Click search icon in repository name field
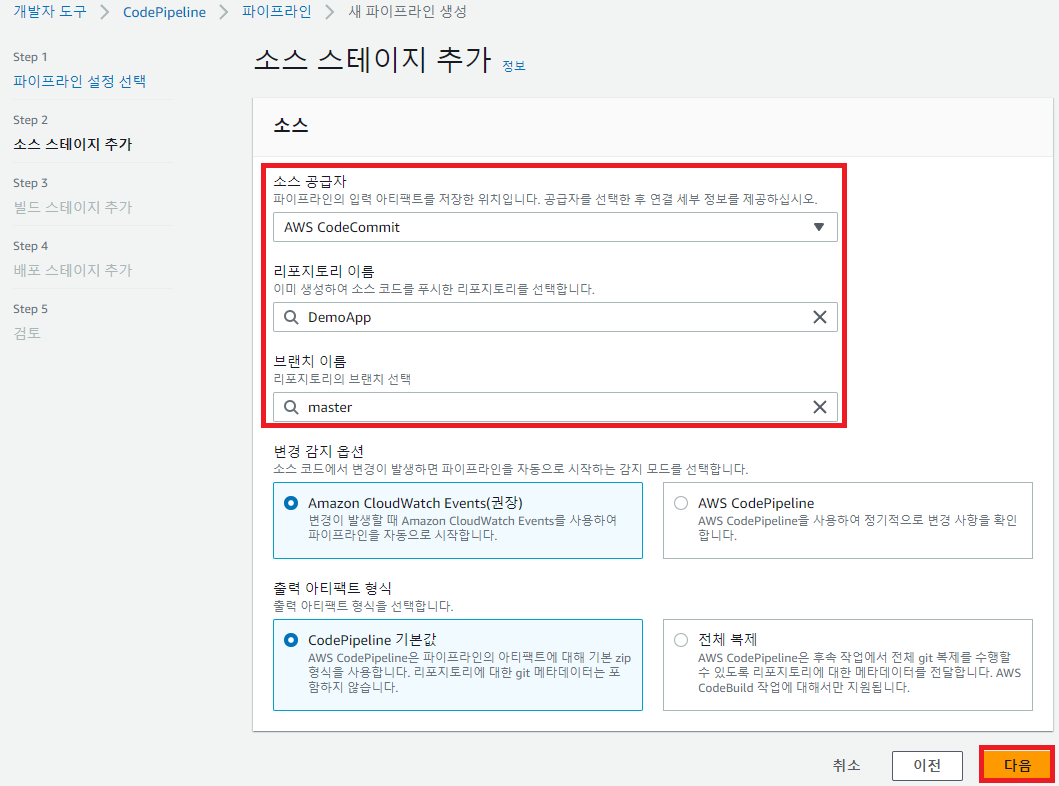 (291, 317)
